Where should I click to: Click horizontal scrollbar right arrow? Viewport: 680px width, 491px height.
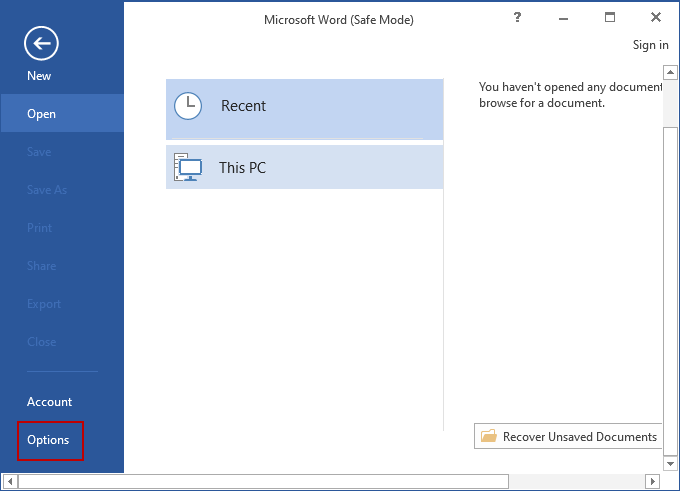click(x=653, y=481)
